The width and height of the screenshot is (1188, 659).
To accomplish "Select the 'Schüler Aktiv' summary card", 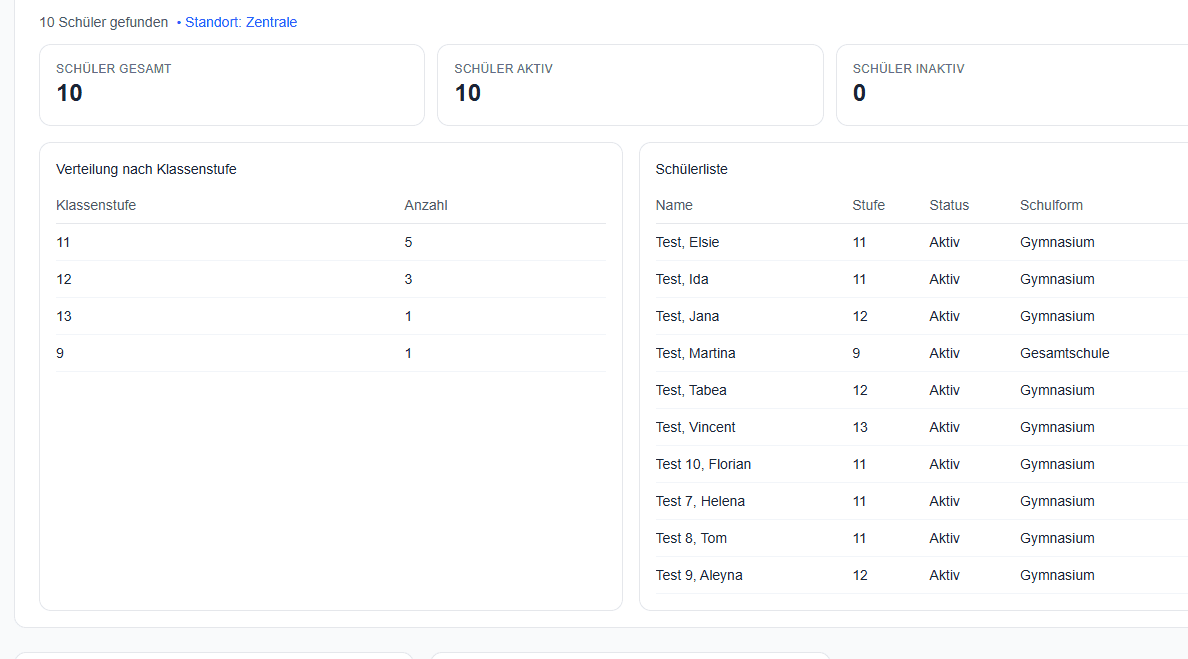I will (x=630, y=85).
